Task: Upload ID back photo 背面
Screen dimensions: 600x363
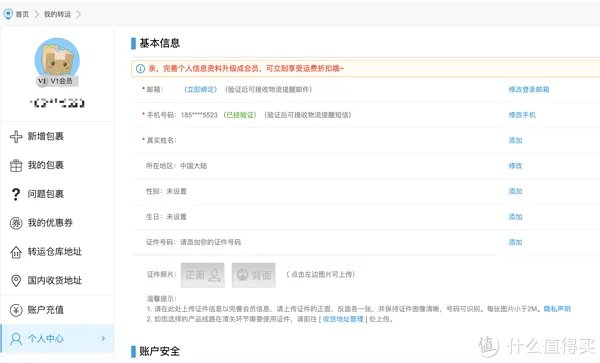Action: (254, 275)
